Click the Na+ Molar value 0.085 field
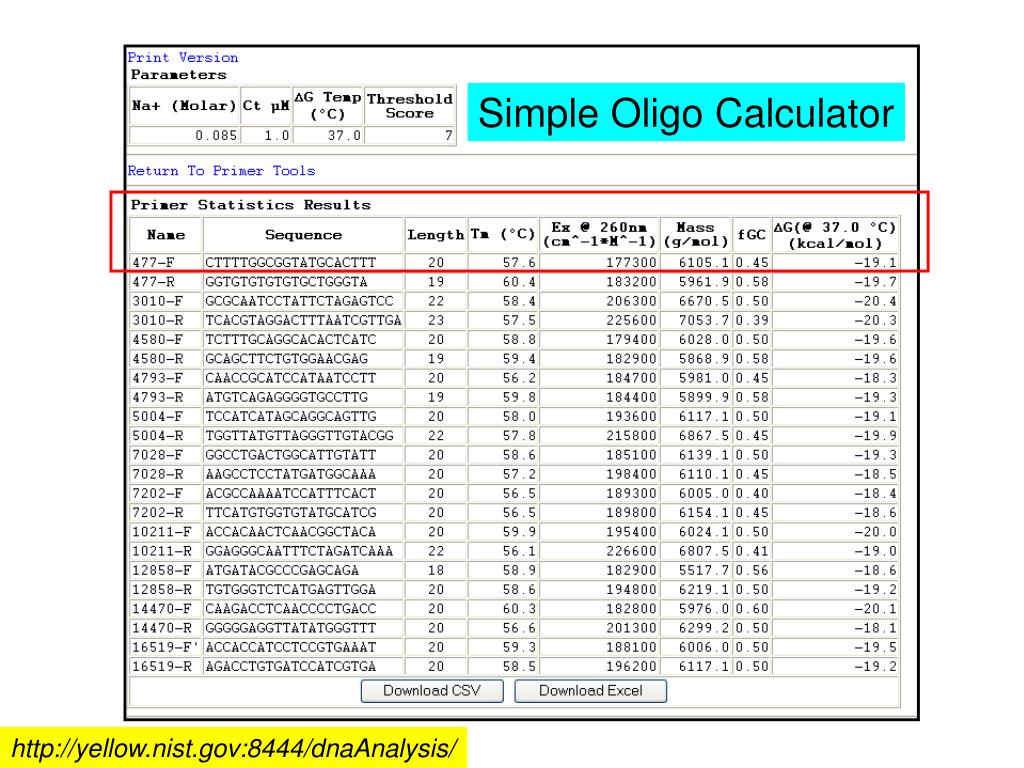This screenshot has width=1024, height=768. point(184,135)
